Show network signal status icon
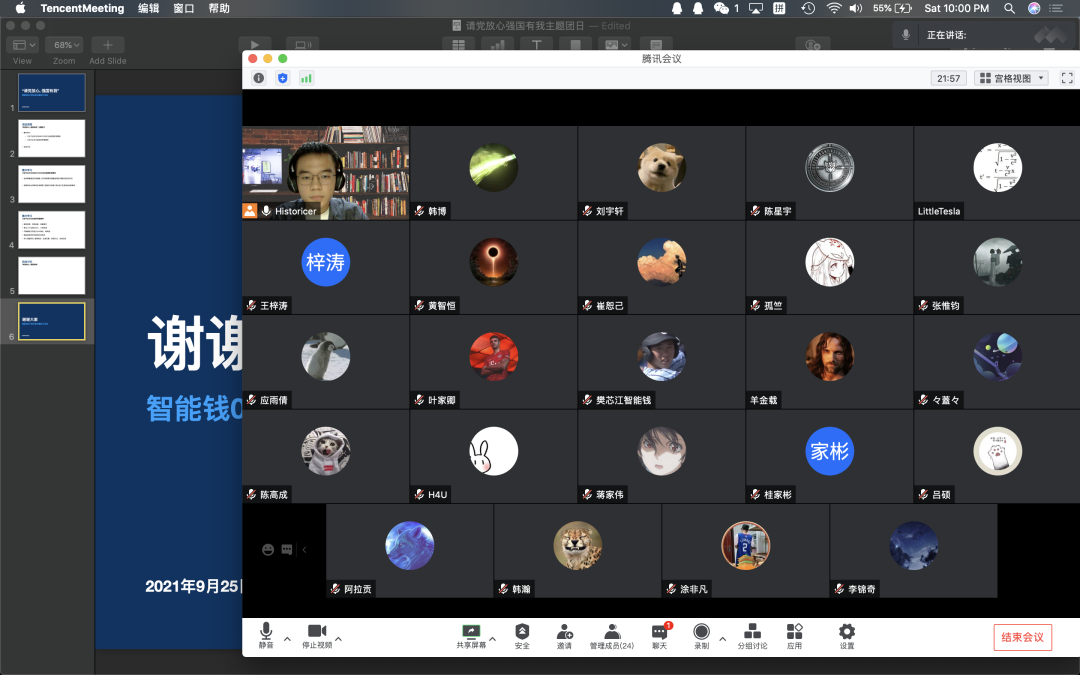The width and height of the screenshot is (1080, 675). click(306, 78)
